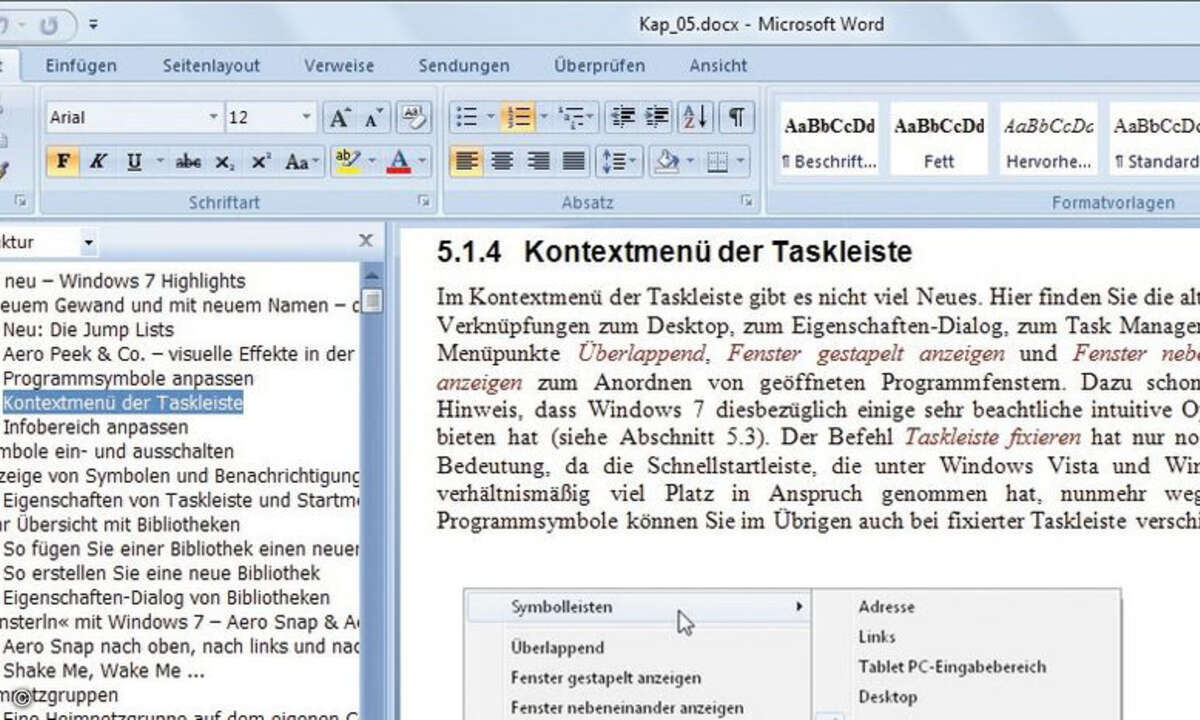The width and height of the screenshot is (1200, 720).
Task: Open the bullet list dropdown arrow
Action: tap(491, 117)
